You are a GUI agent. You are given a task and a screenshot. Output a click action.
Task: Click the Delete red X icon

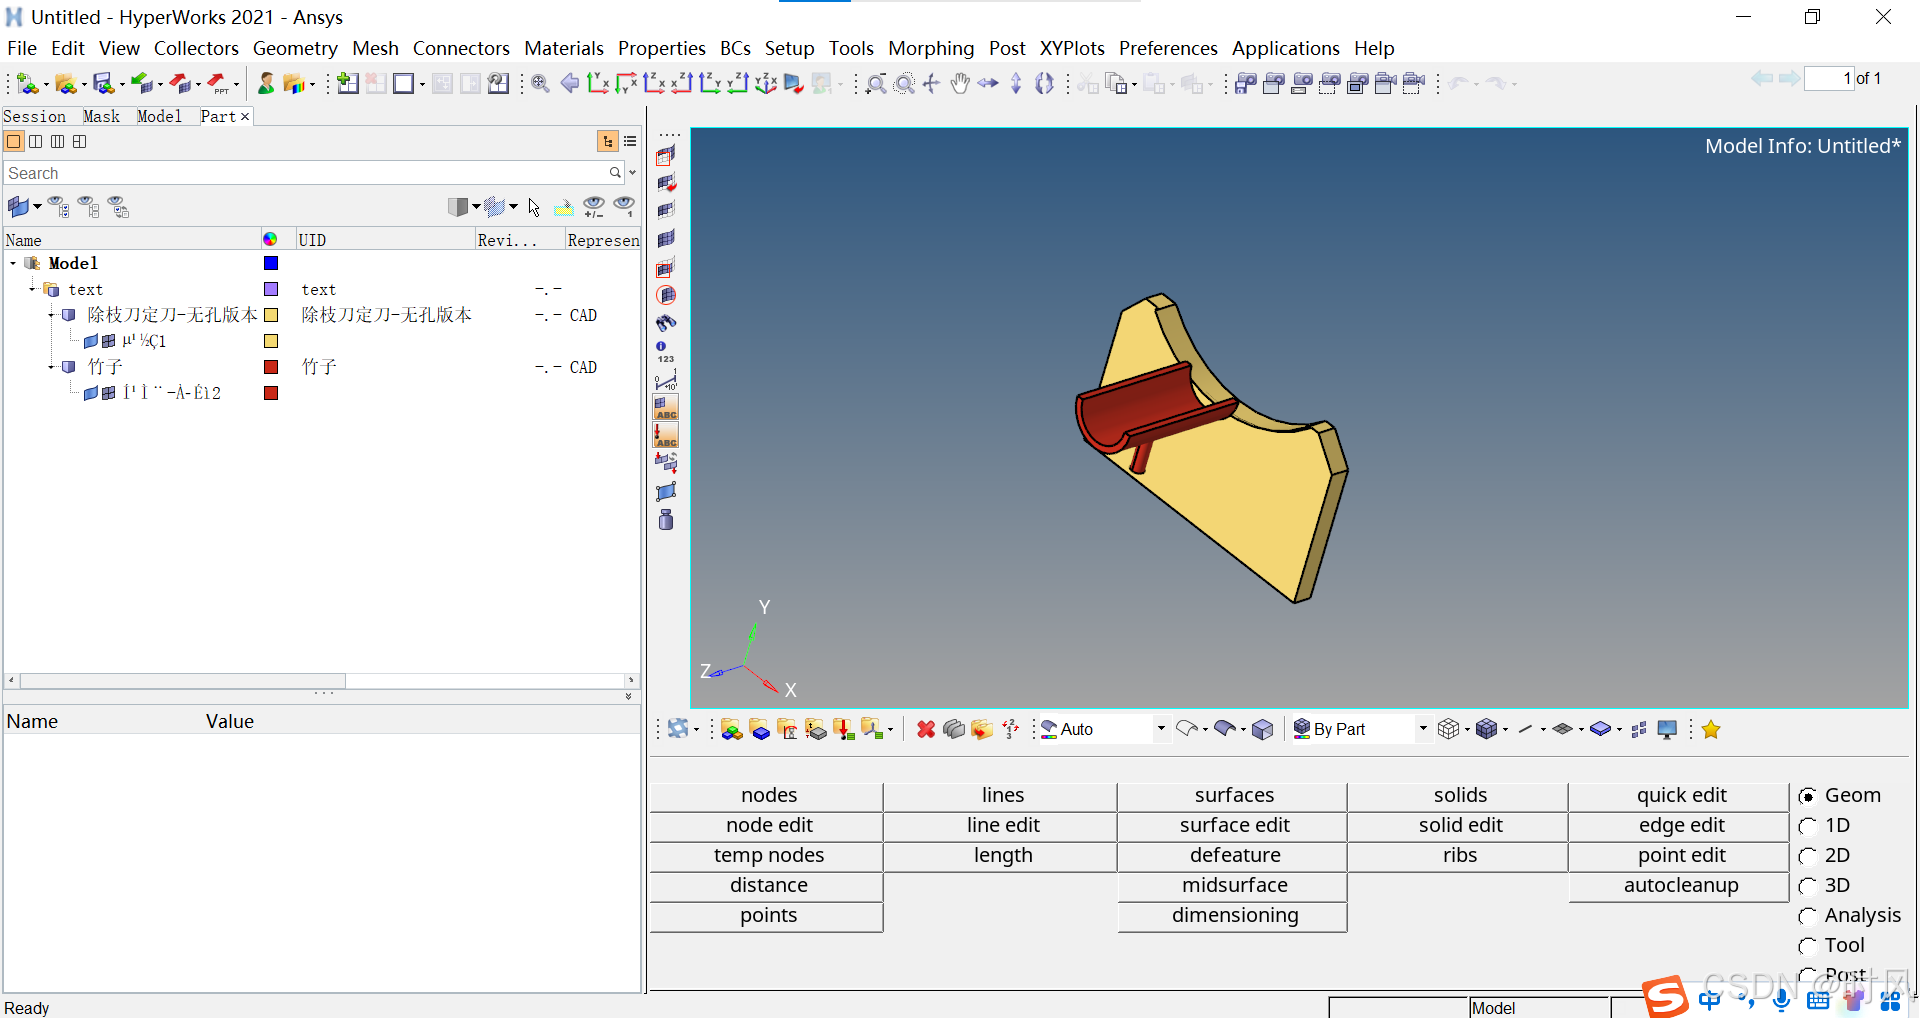point(926,730)
